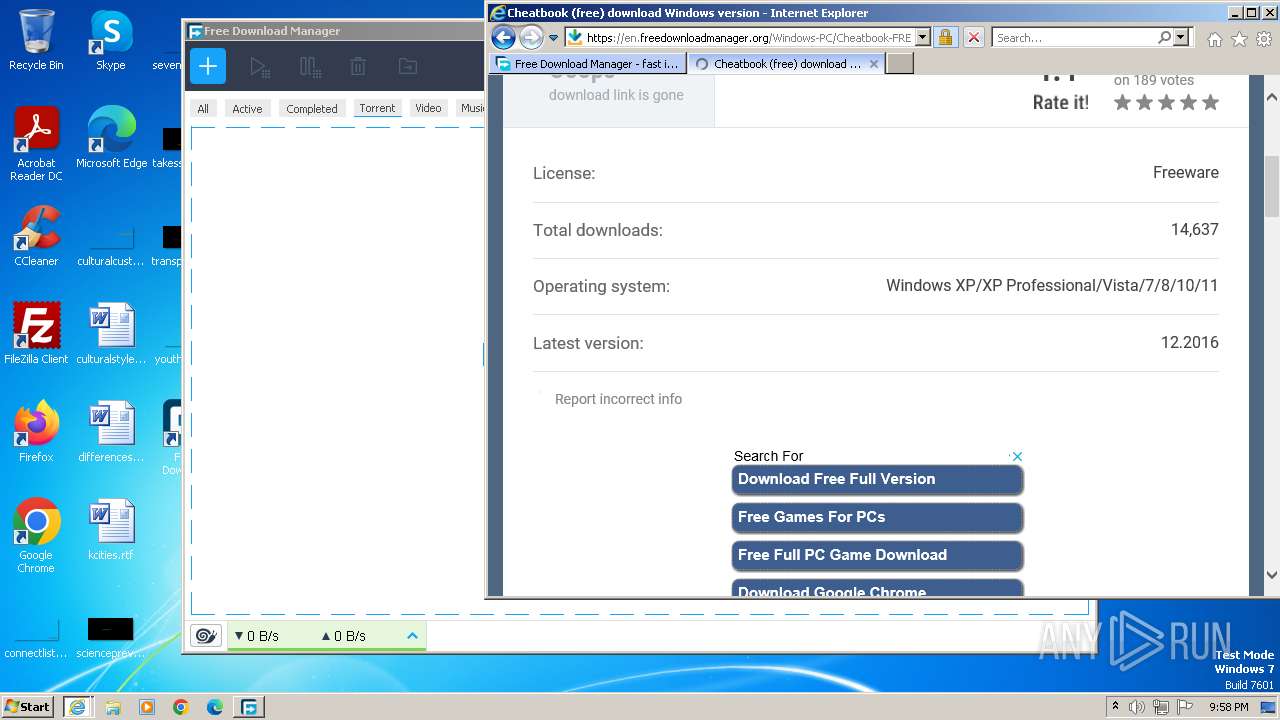The height and width of the screenshot is (720, 1280).
Task: Click the add download plus button
Action: point(208,67)
